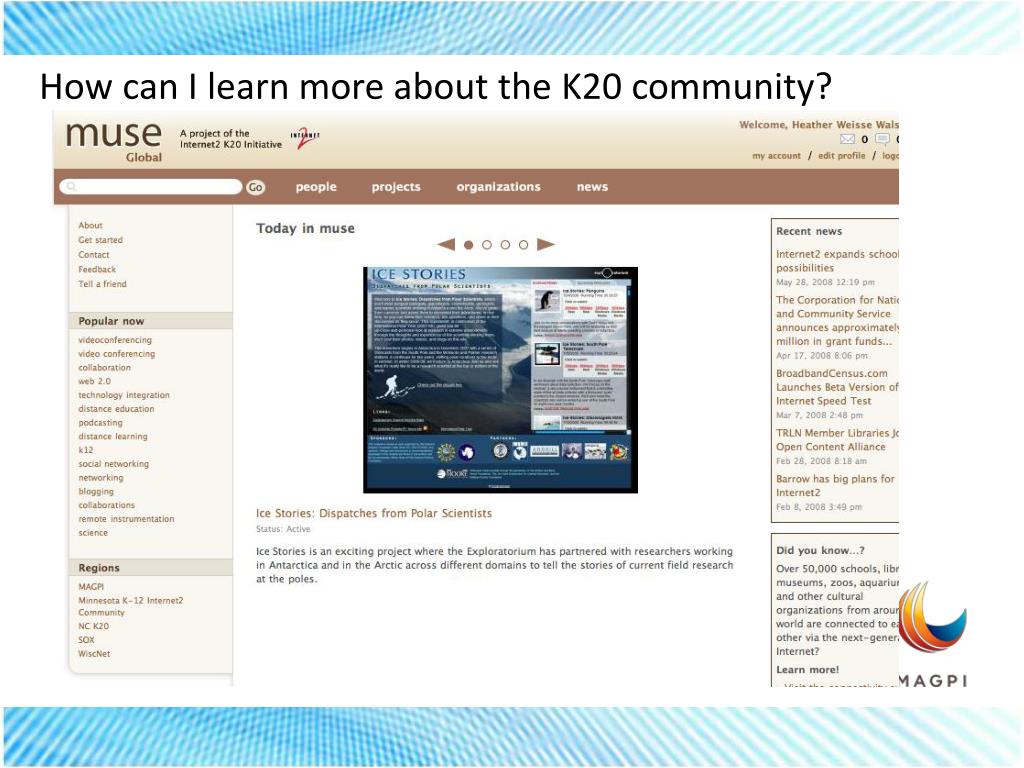Open the About sidebar link
Image resolution: width=1024 pixels, height=768 pixels.
tap(90, 225)
